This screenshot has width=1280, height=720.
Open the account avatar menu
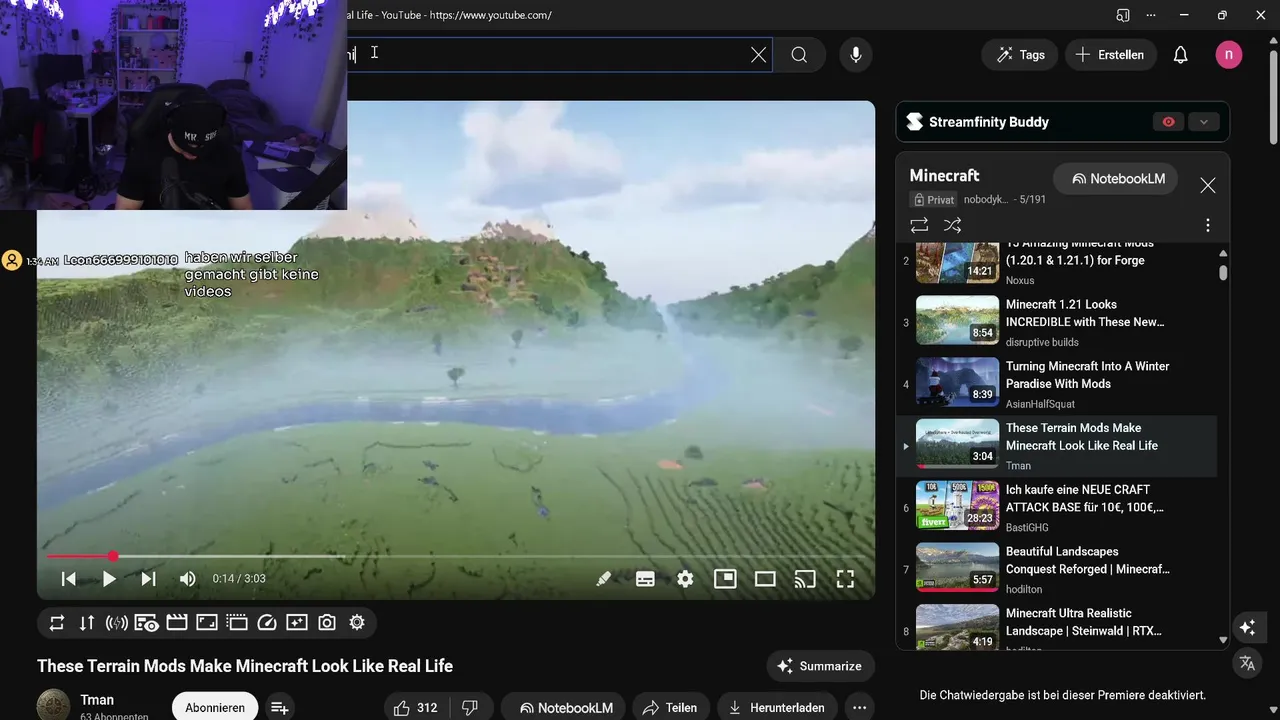coord(1229,55)
